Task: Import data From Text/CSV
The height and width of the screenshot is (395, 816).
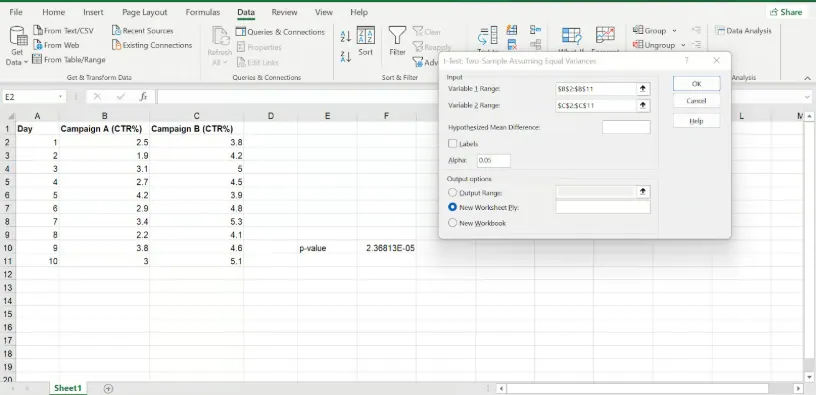Action: pyautogui.click(x=63, y=31)
